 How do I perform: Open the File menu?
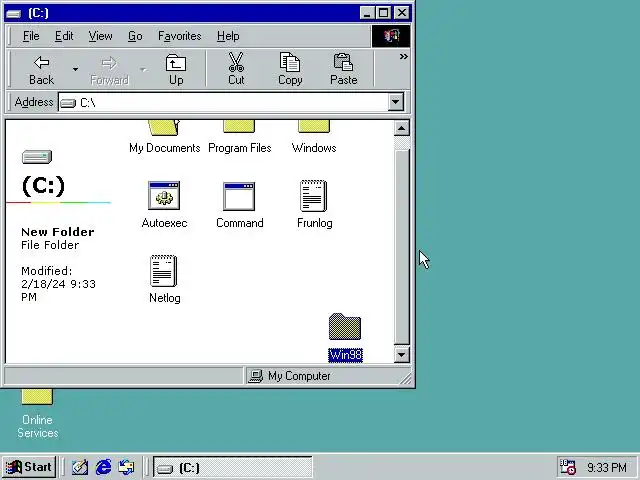(x=31, y=36)
